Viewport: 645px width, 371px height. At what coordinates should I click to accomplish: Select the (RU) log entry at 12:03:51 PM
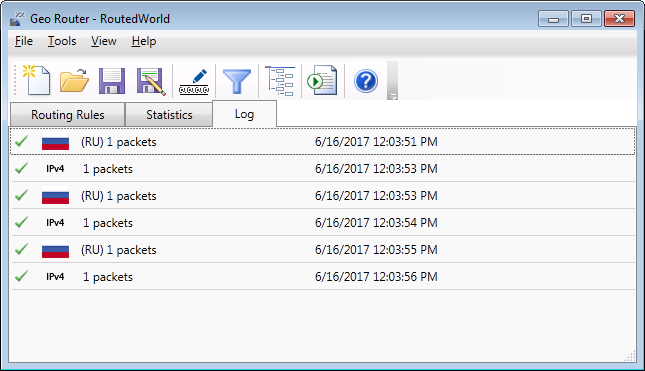(x=322, y=141)
